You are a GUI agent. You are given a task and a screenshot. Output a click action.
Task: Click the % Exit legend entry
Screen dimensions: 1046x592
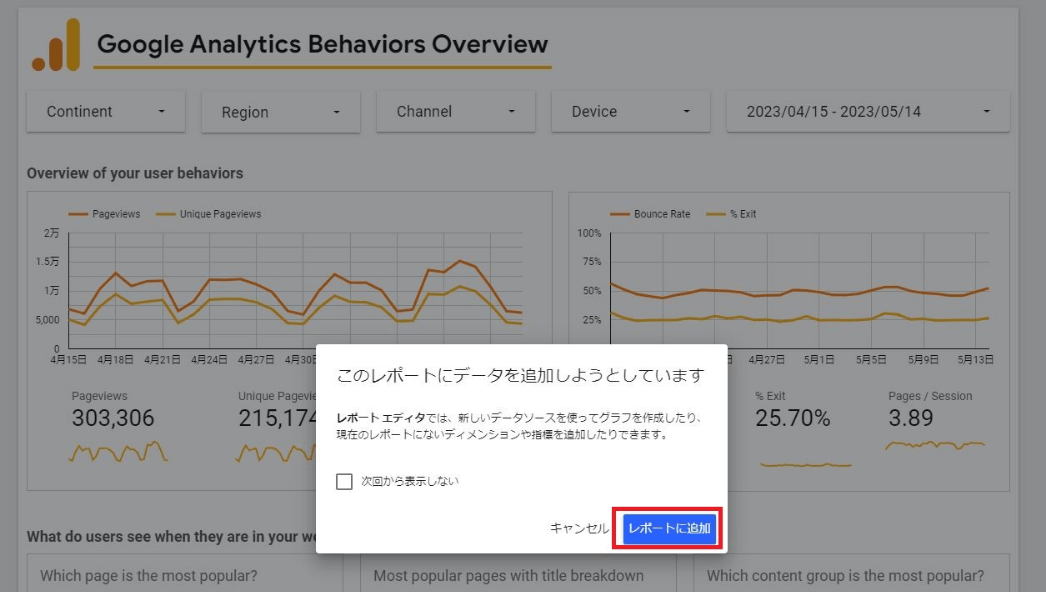point(731,214)
